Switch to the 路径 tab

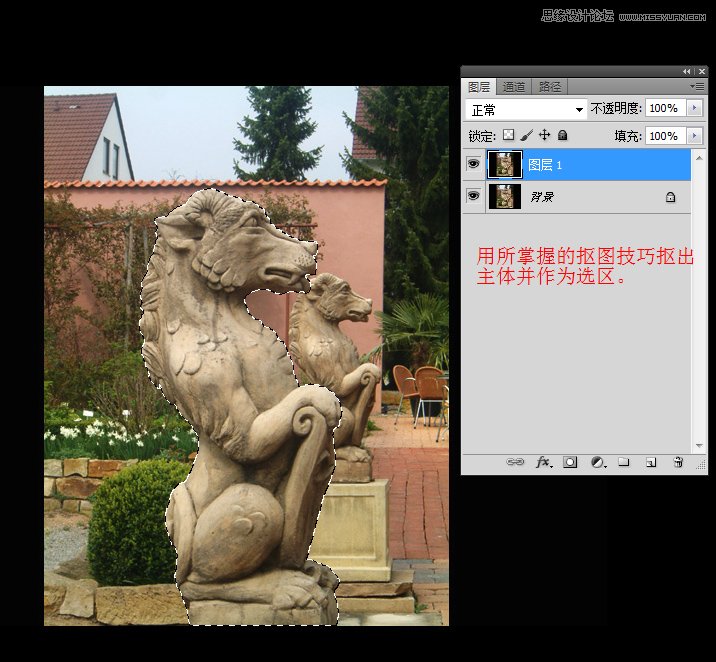pos(549,87)
